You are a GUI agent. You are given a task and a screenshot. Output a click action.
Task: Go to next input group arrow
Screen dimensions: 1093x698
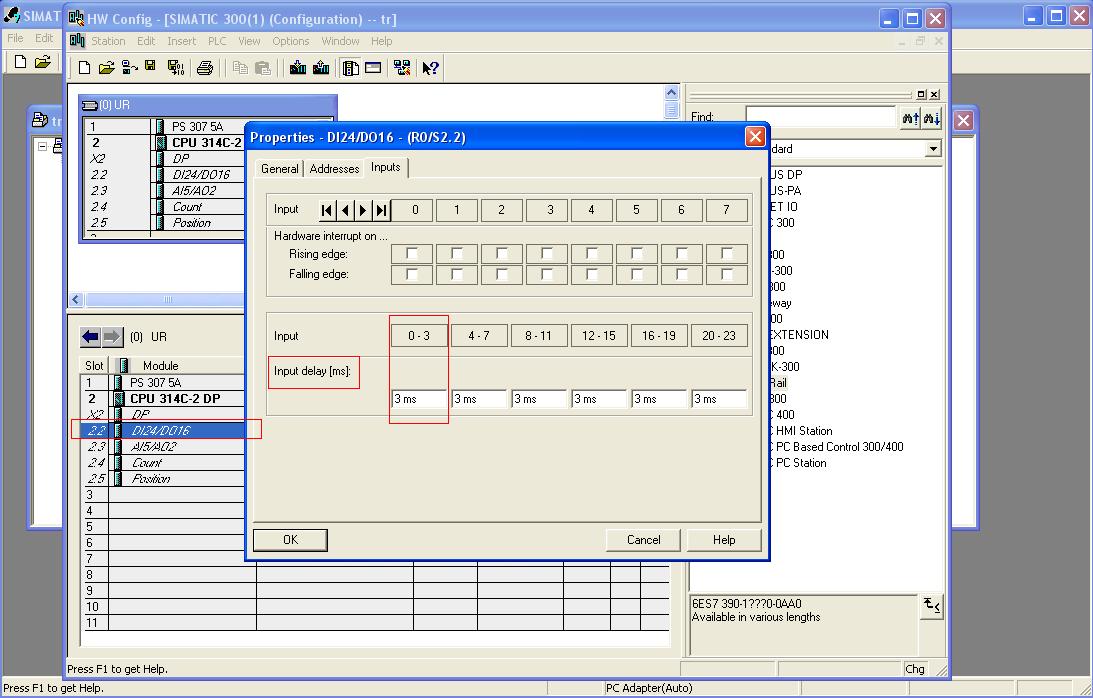pos(362,210)
